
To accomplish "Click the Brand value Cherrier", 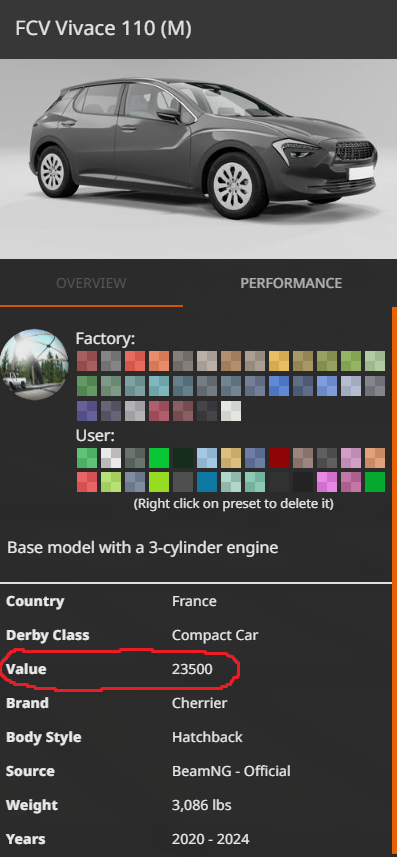I will tap(200, 703).
